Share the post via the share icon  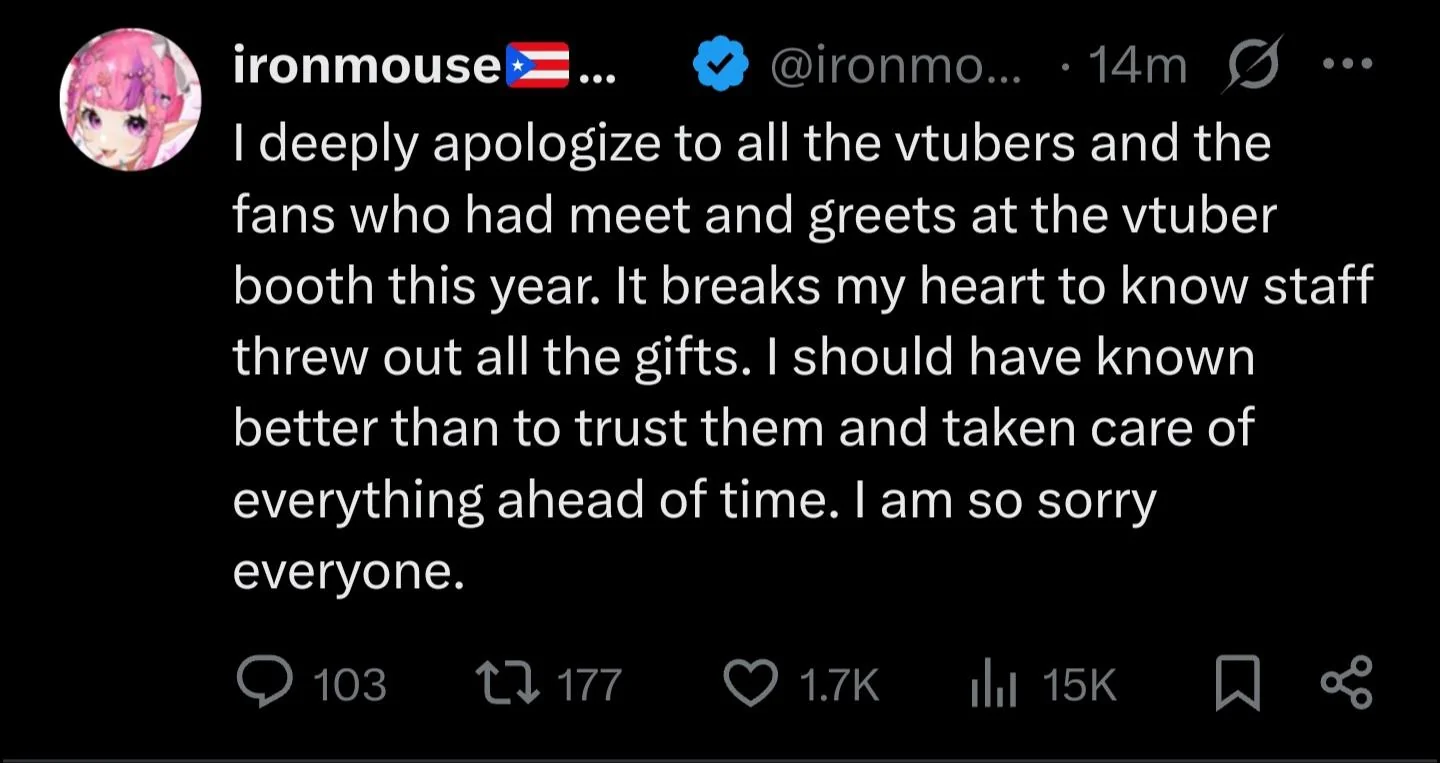click(x=1347, y=684)
